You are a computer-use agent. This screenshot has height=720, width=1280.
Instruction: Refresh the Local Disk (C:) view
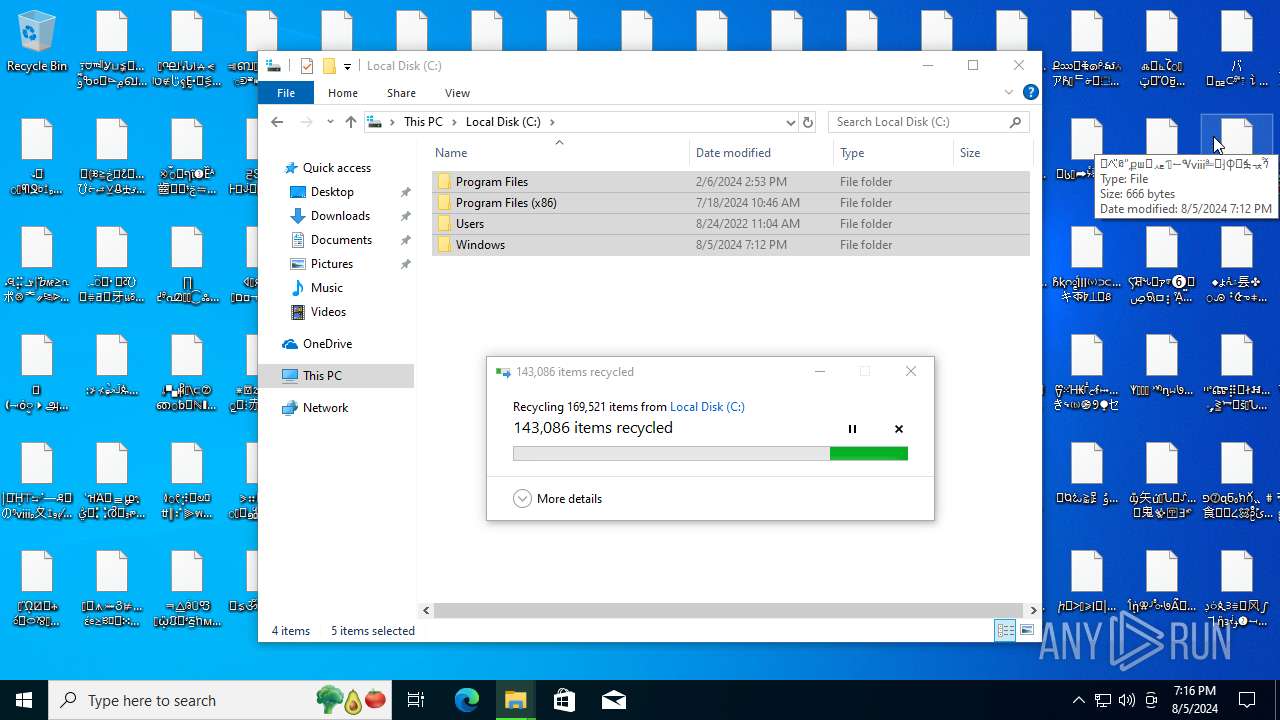808,122
